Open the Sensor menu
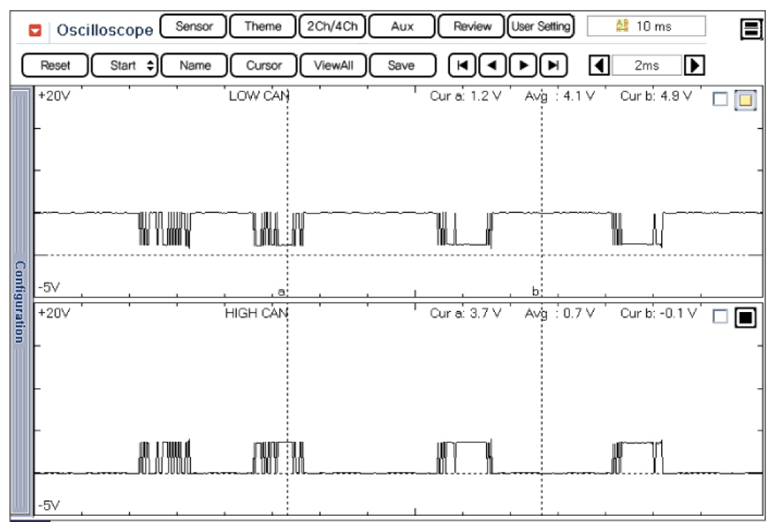776x531 pixels. (x=193, y=26)
